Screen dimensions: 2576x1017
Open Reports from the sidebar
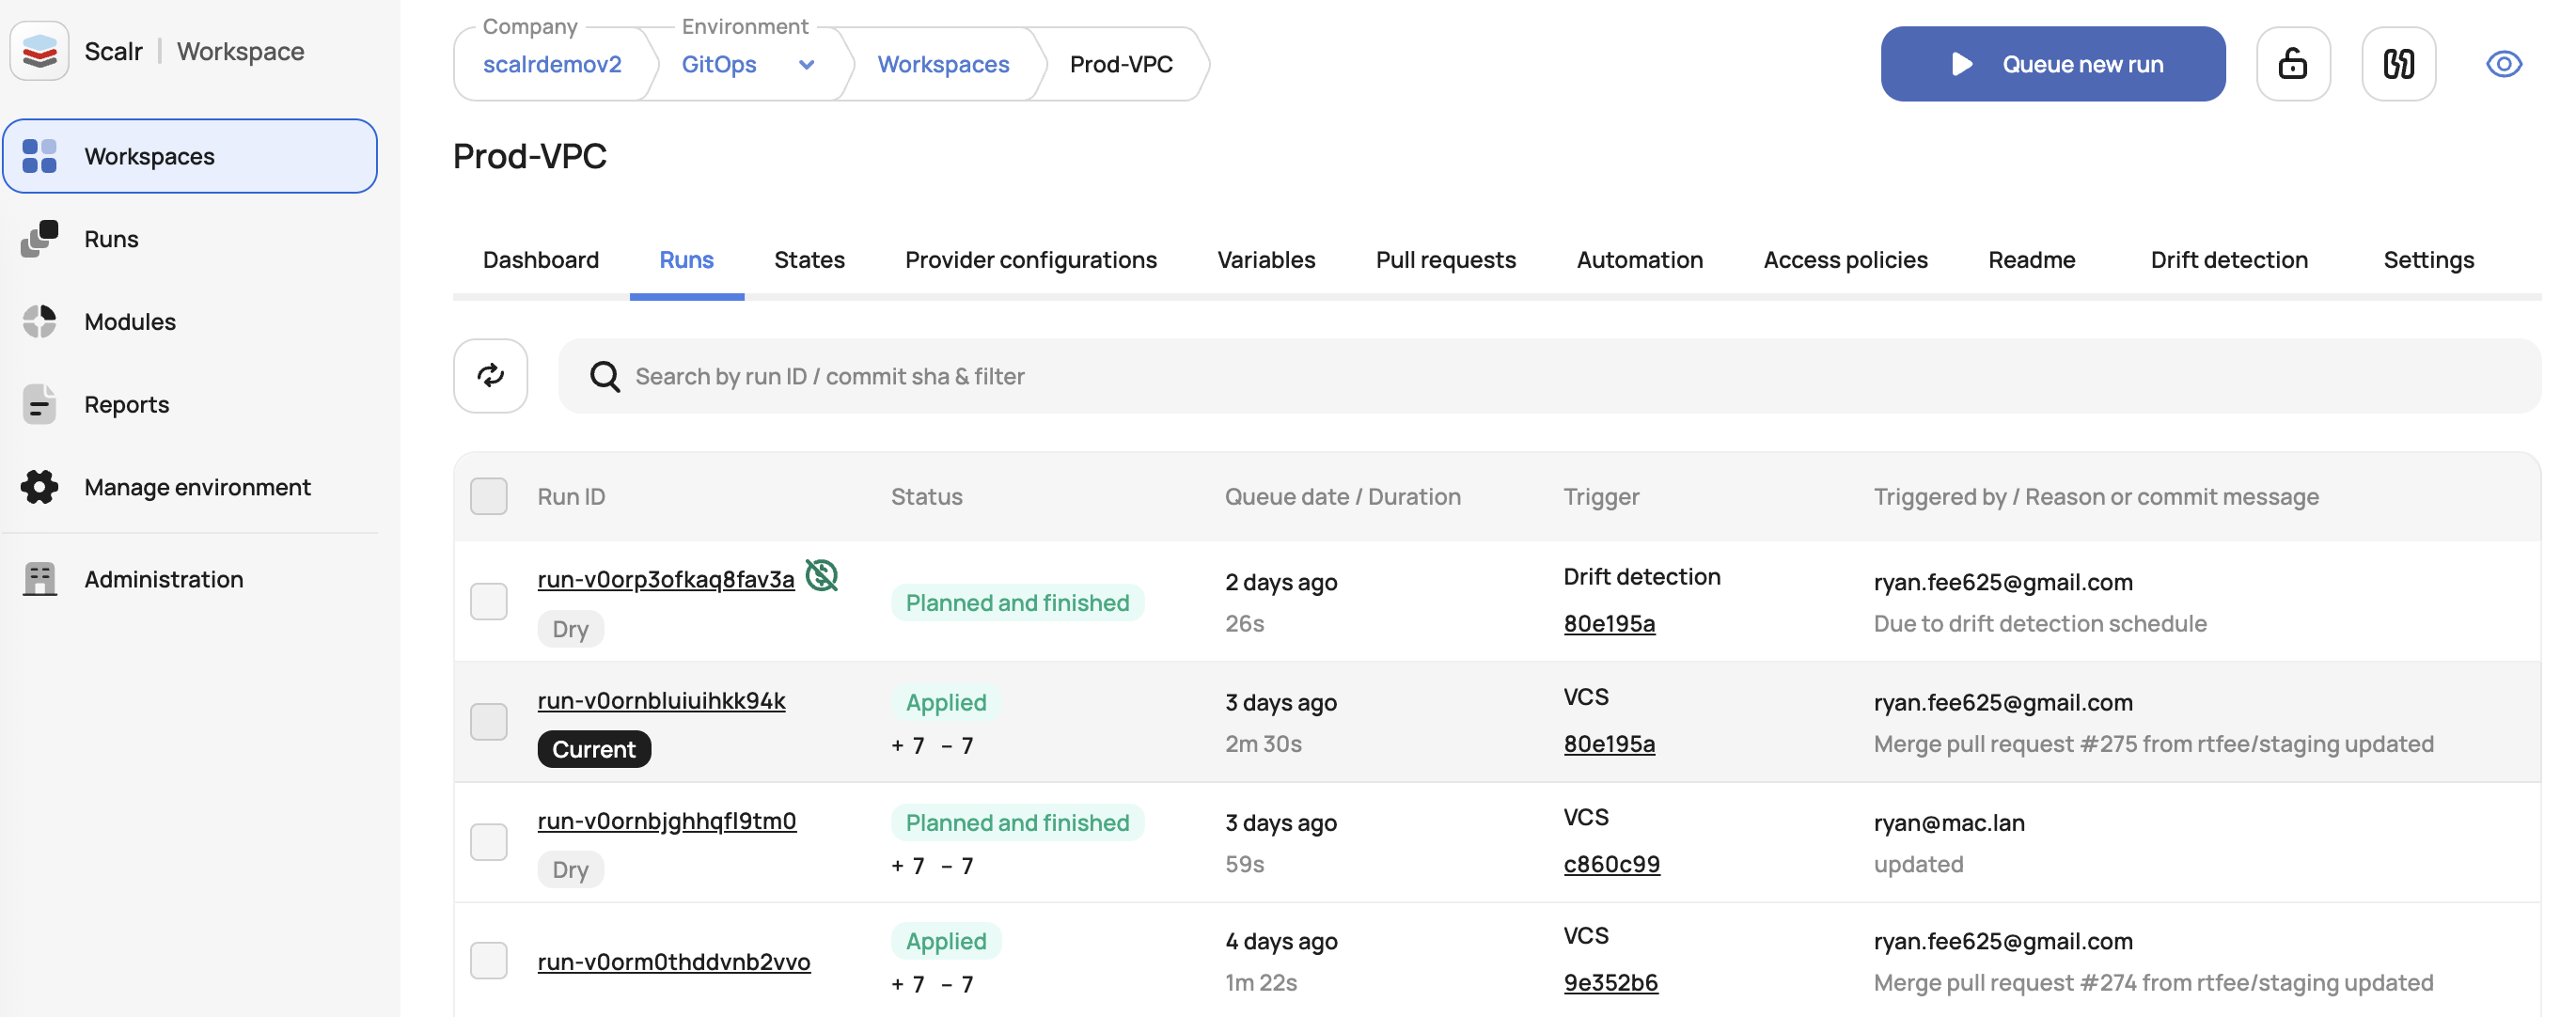[x=126, y=404]
